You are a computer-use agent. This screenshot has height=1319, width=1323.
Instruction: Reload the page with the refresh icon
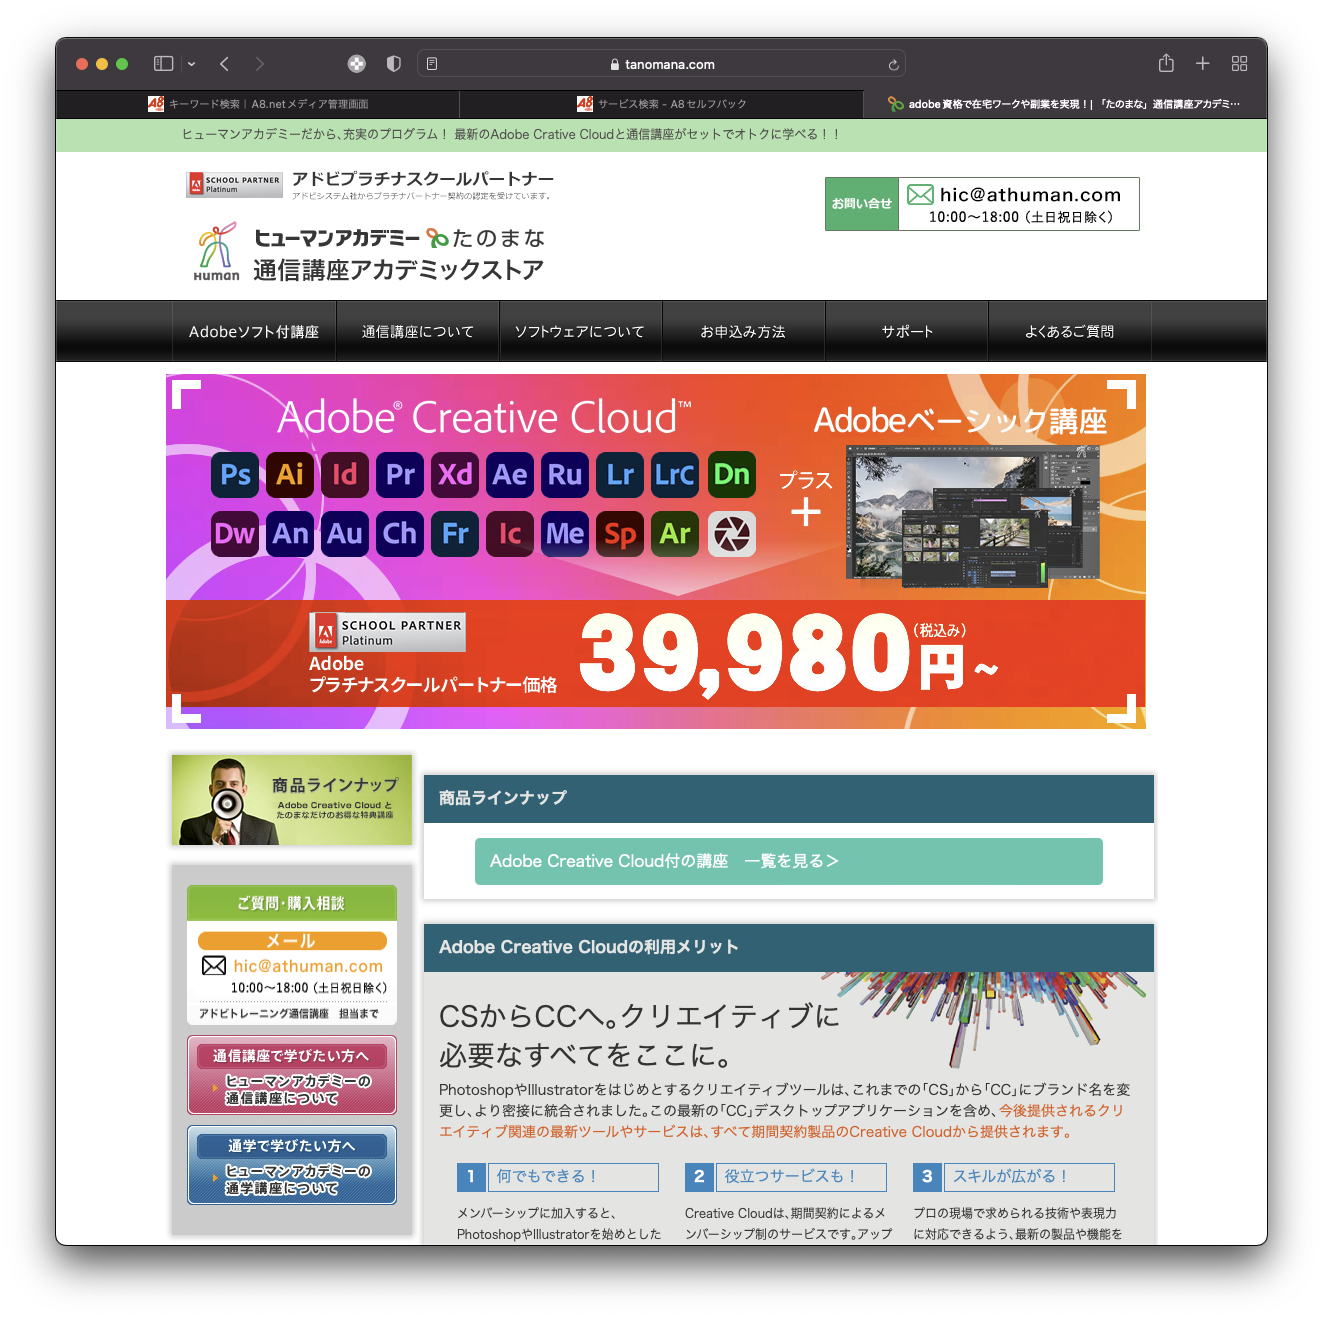point(893,65)
